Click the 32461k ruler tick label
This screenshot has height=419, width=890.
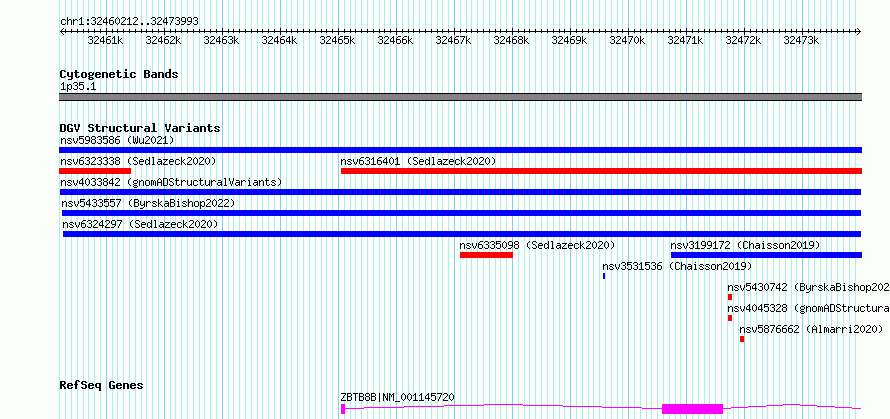click(105, 40)
